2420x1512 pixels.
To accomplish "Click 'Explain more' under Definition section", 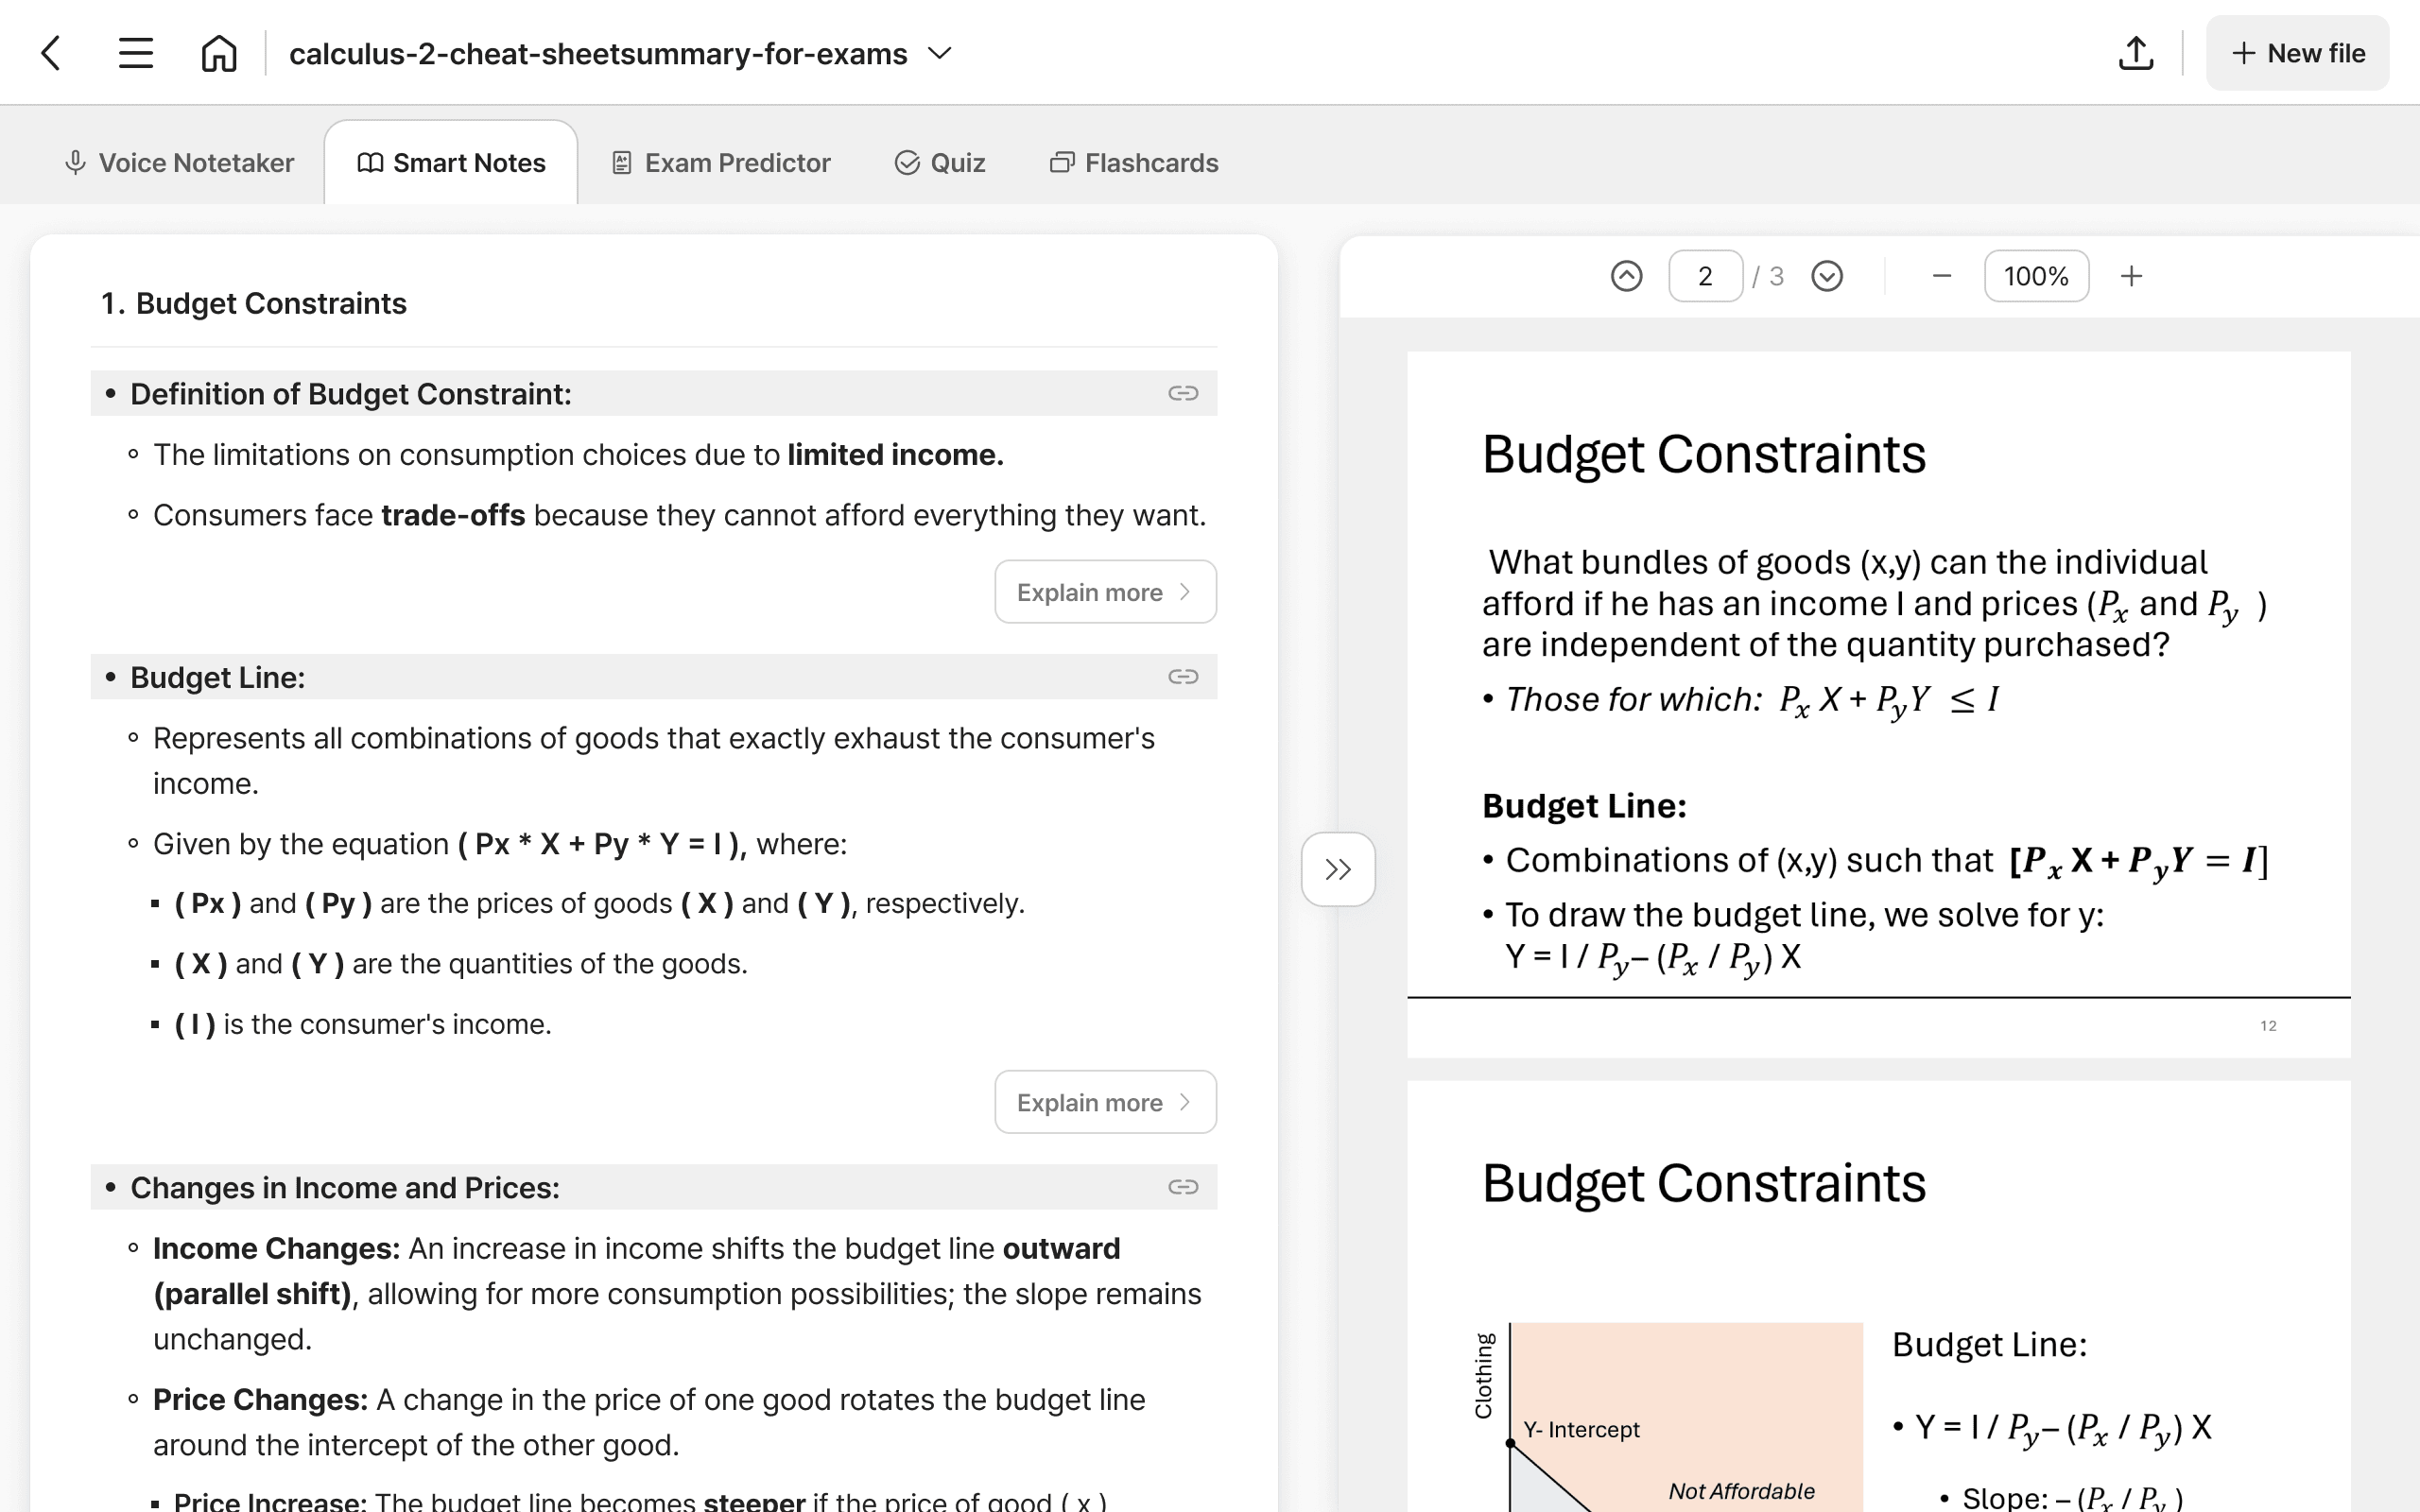I will pyautogui.click(x=1104, y=591).
